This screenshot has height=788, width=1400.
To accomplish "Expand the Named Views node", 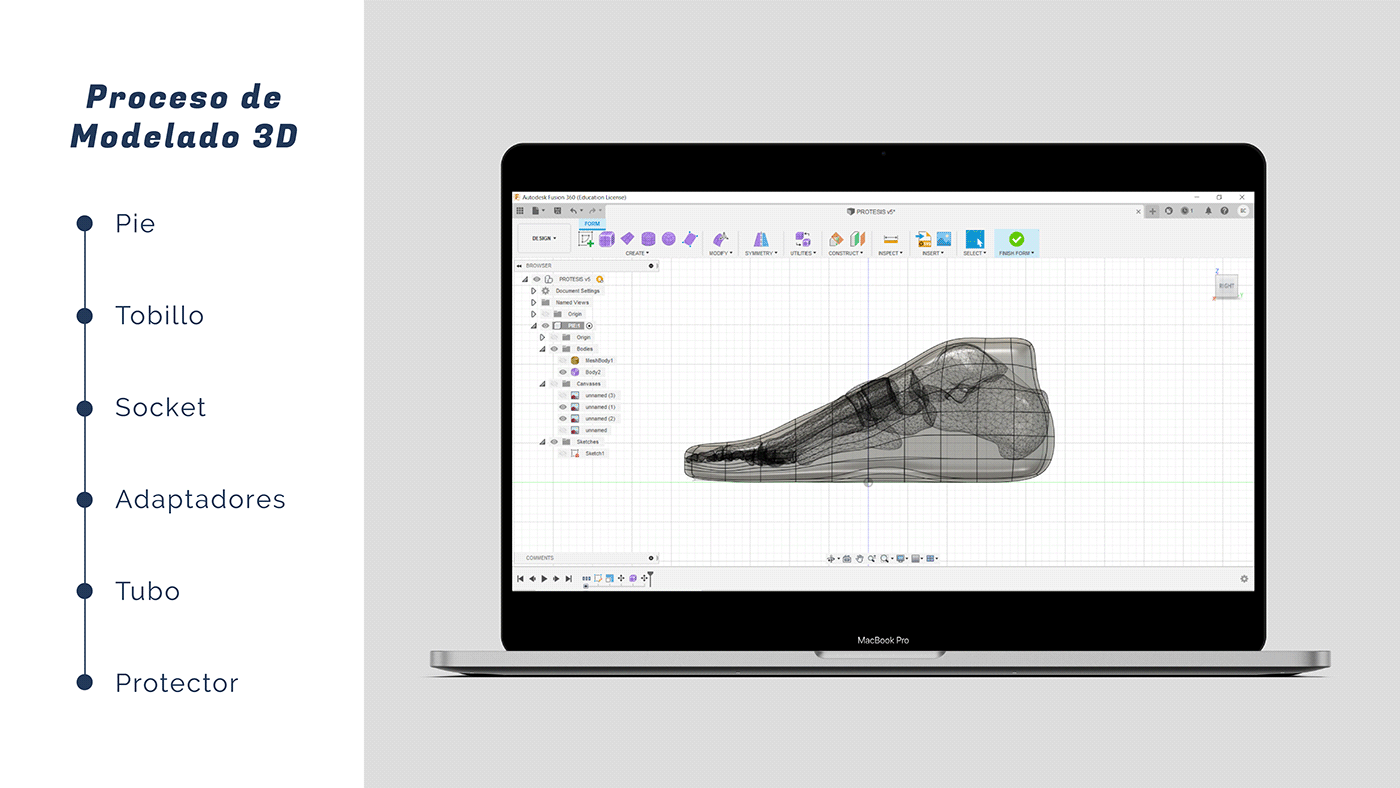I will click(534, 302).
